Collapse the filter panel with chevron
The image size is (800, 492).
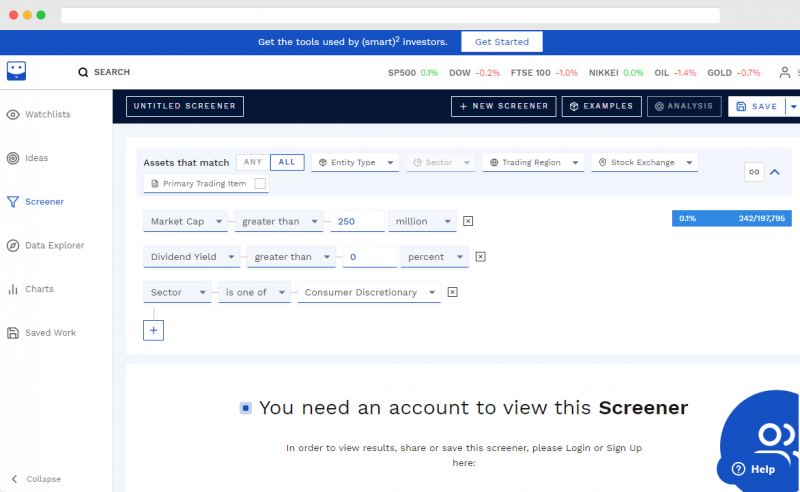[x=774, y=172]
